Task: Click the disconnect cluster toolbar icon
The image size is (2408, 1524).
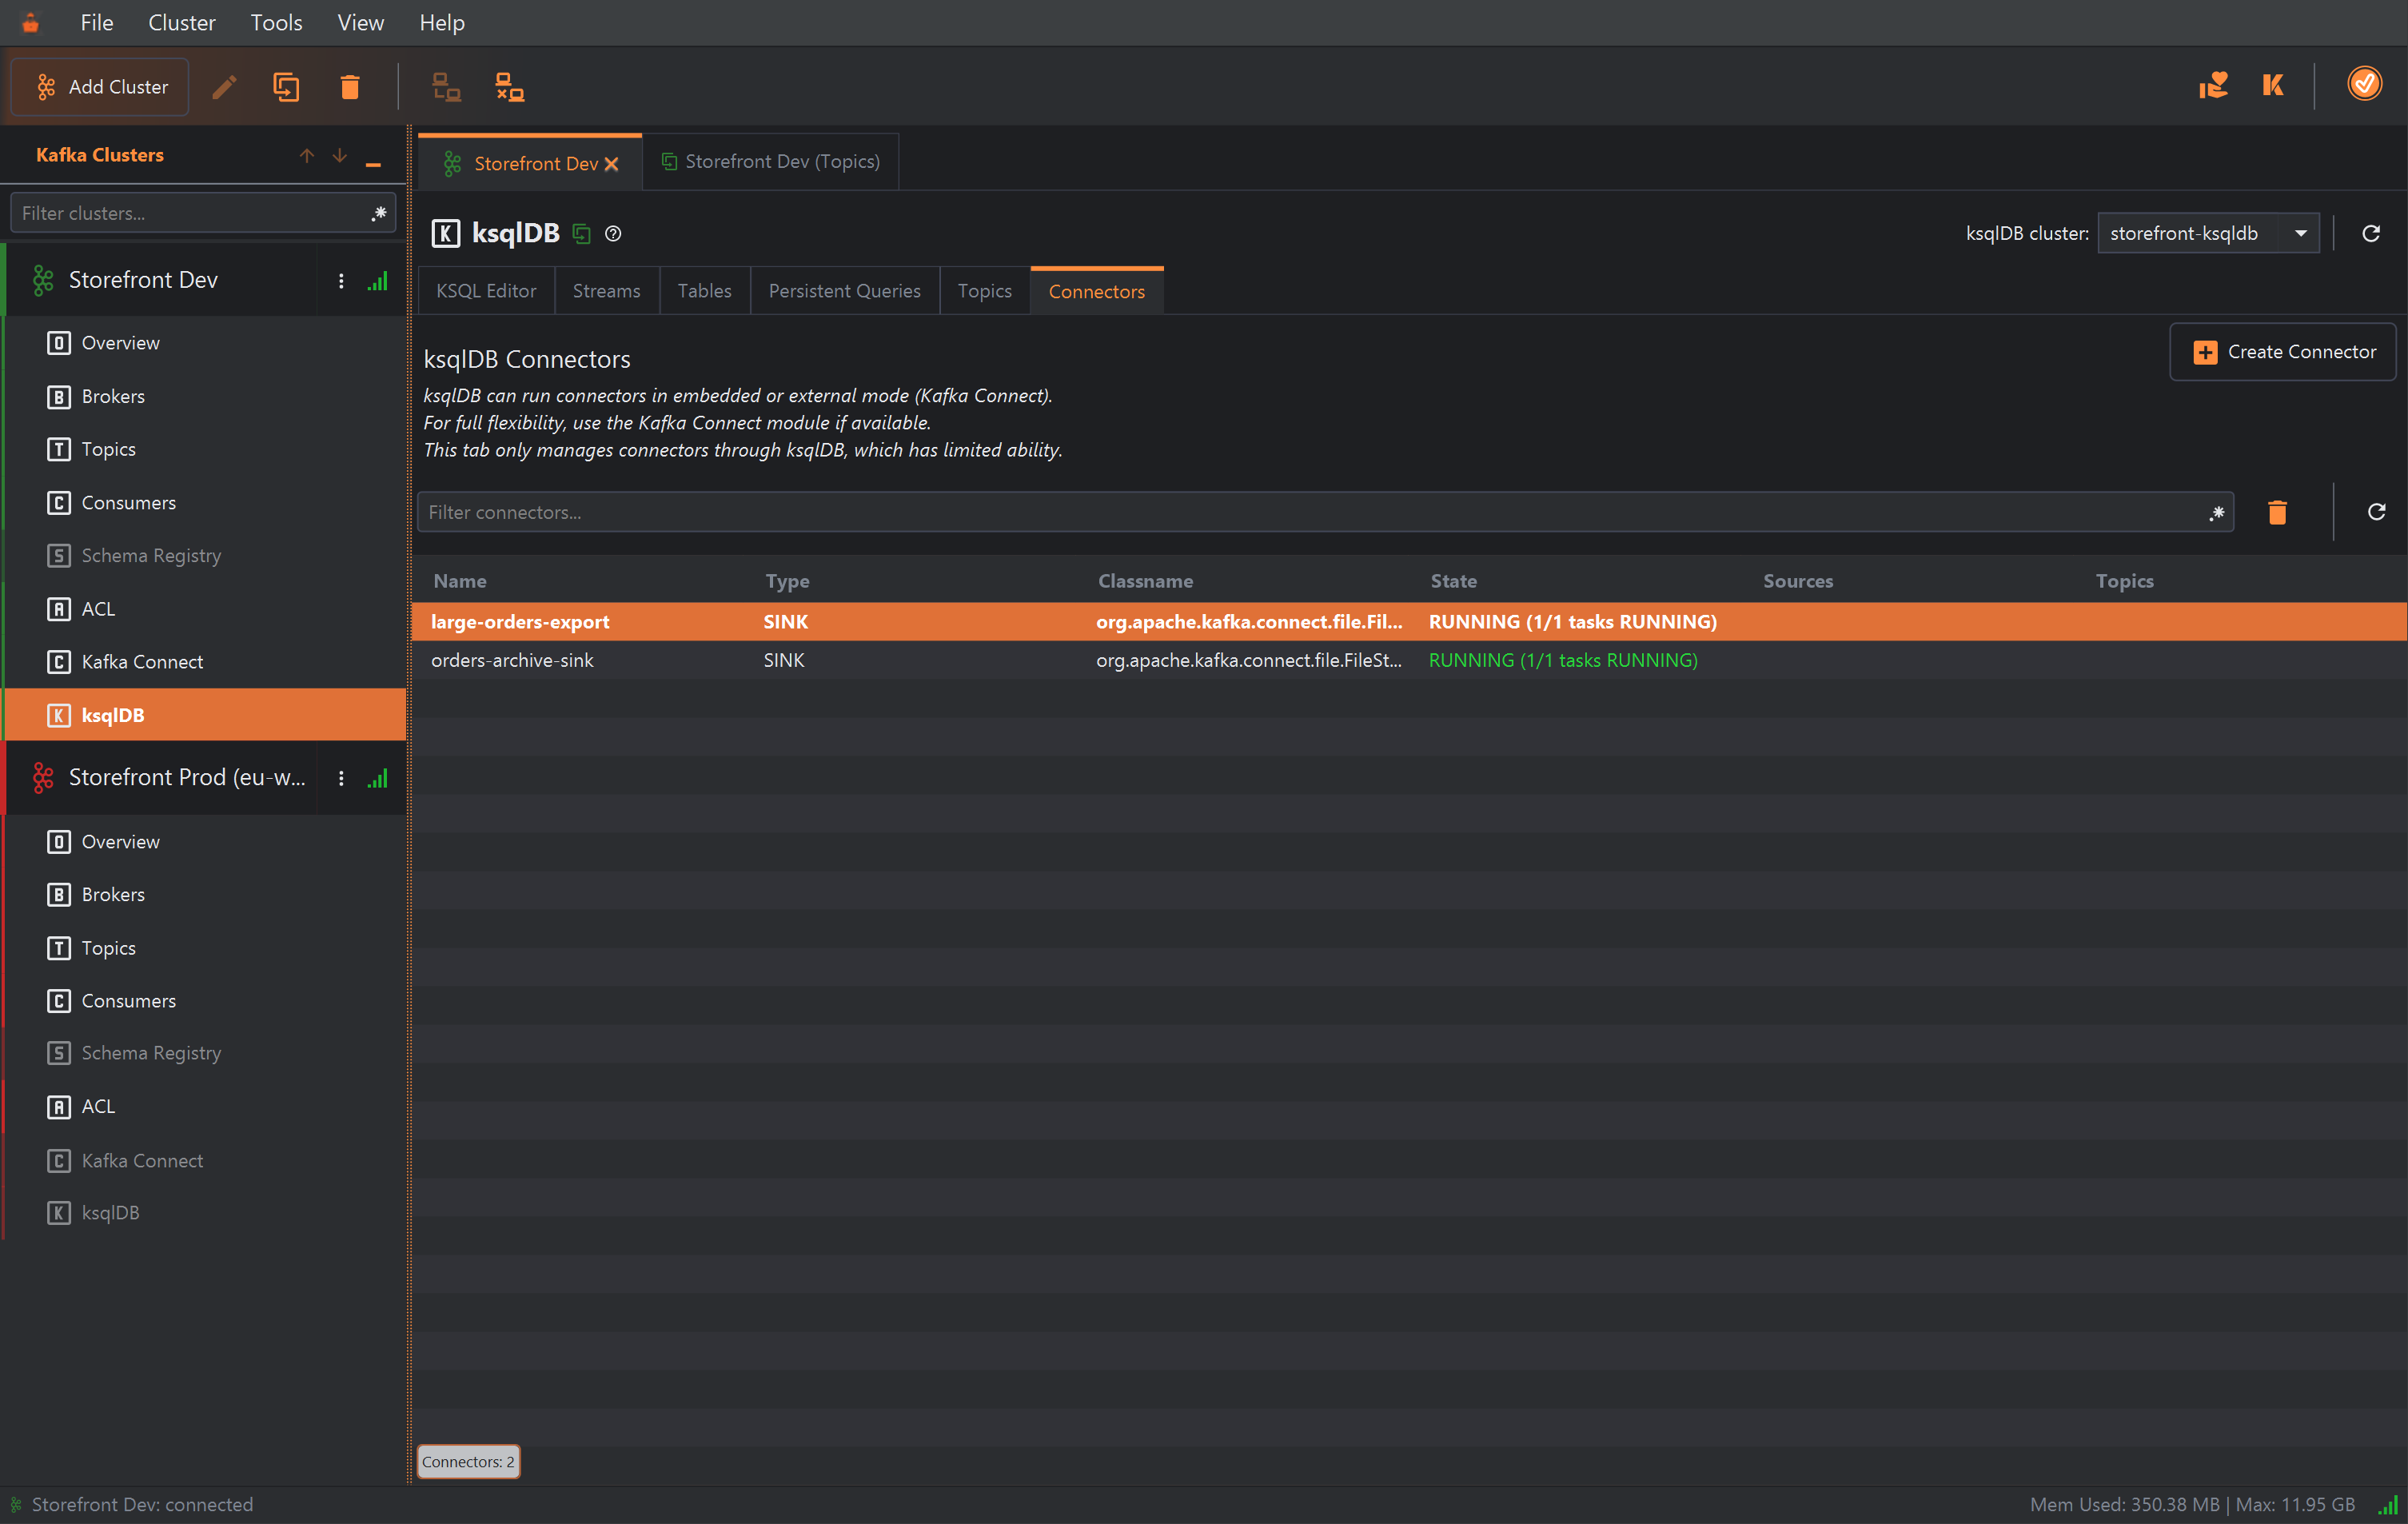Action: 509,87
